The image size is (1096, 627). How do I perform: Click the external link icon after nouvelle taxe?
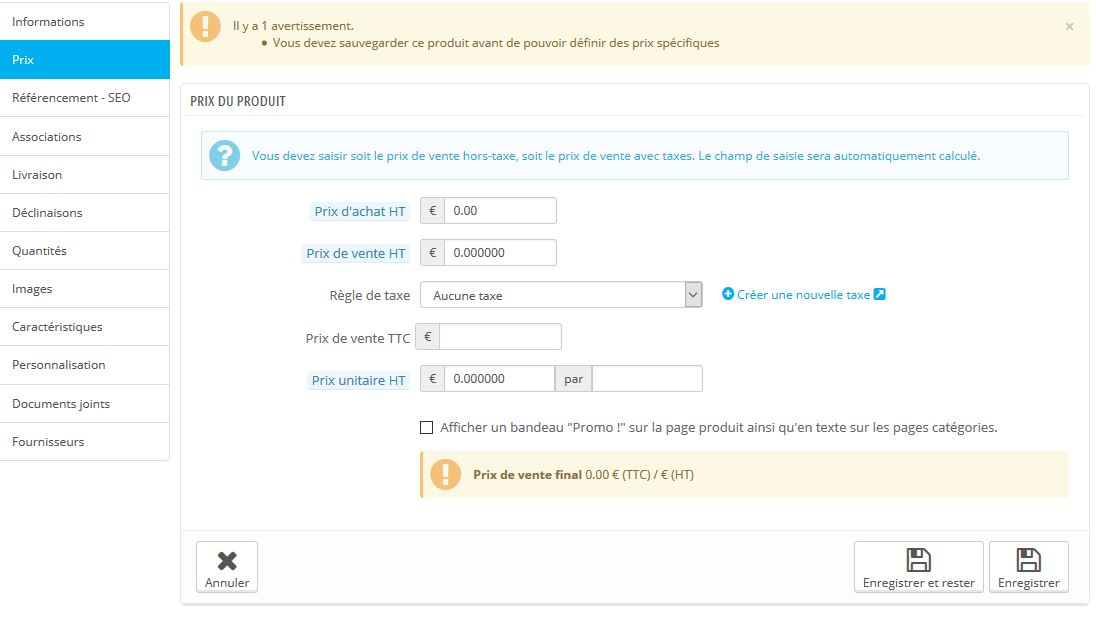[880, 294]
